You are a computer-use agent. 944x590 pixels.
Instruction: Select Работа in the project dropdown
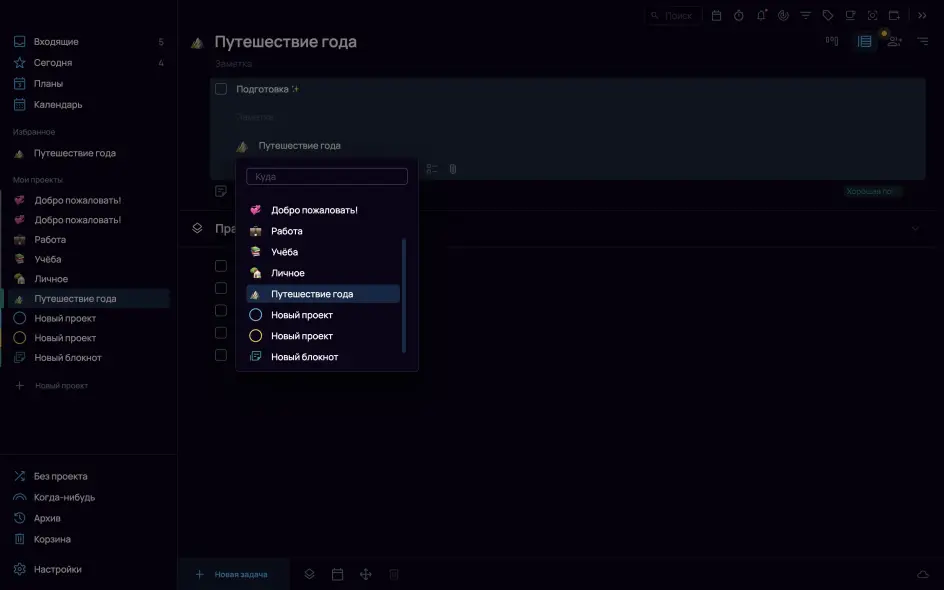point(287,231)
